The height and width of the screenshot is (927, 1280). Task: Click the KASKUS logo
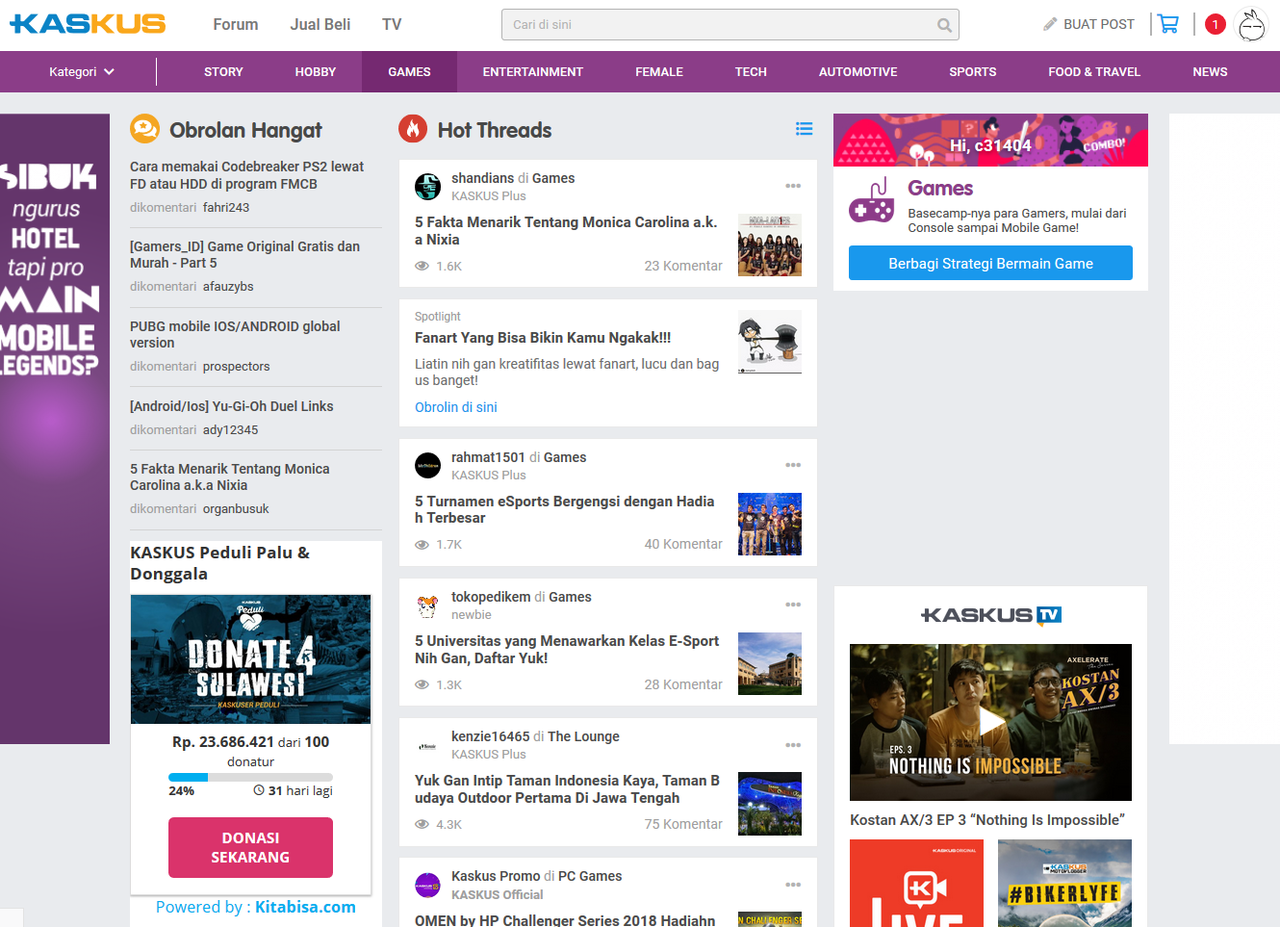point(87,24)
